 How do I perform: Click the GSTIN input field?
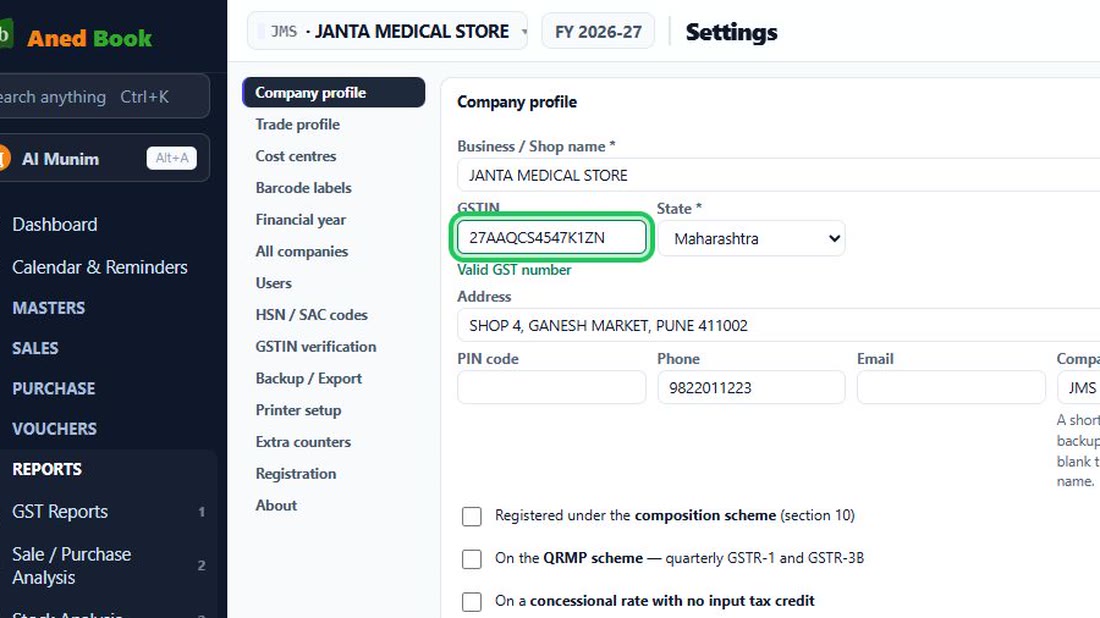[x=551, y=238]
